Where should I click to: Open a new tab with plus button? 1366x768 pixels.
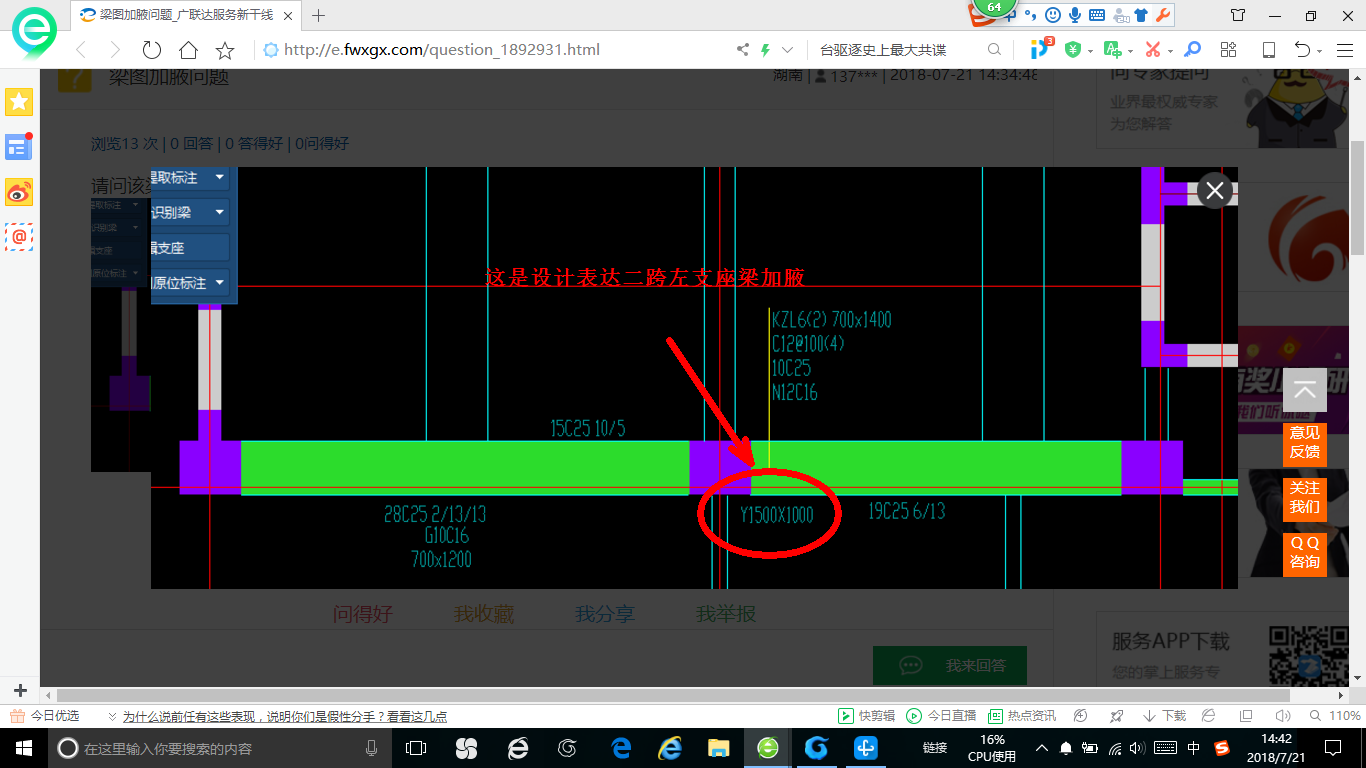pos(319,15)
